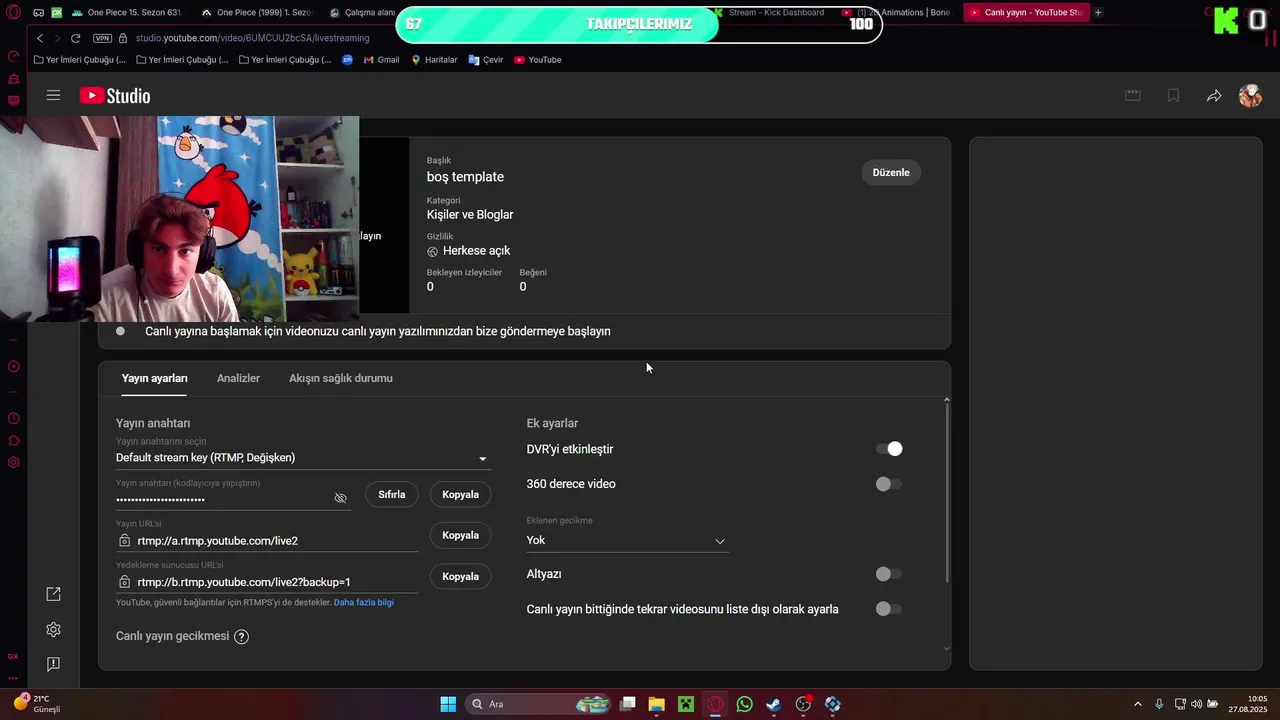Screen dimensions: 1280x720
Task: Click the bookmark icon in Studio header
Action: (1173, 95)
